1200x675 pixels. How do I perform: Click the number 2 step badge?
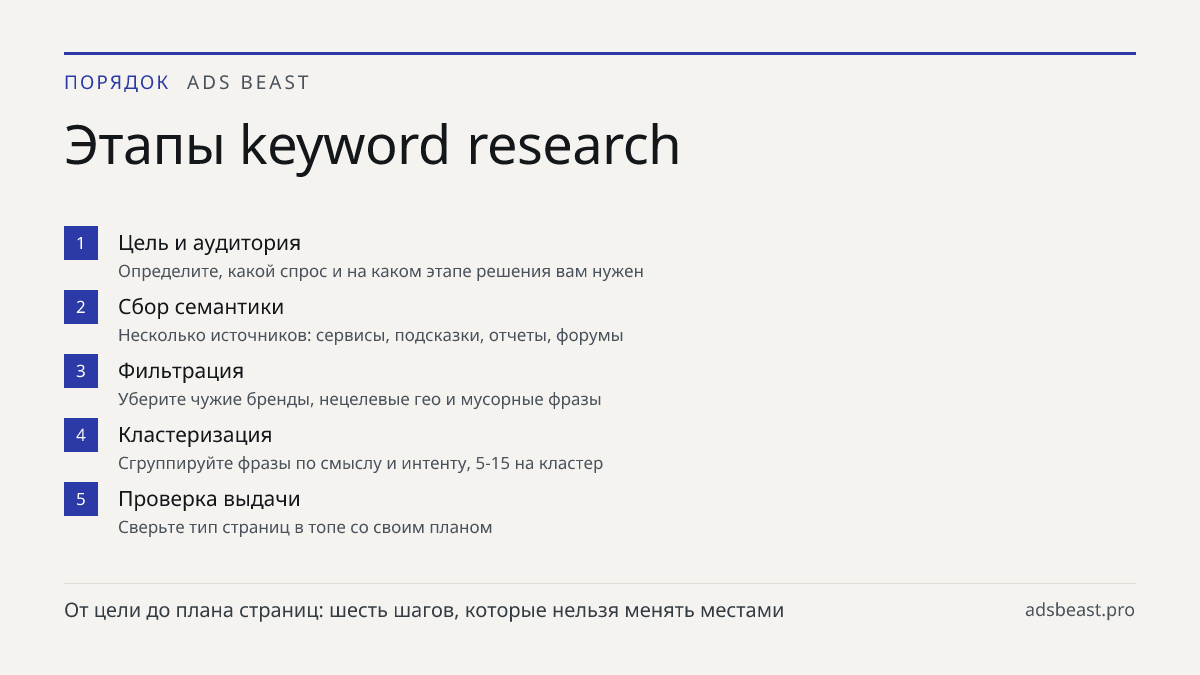81,307
